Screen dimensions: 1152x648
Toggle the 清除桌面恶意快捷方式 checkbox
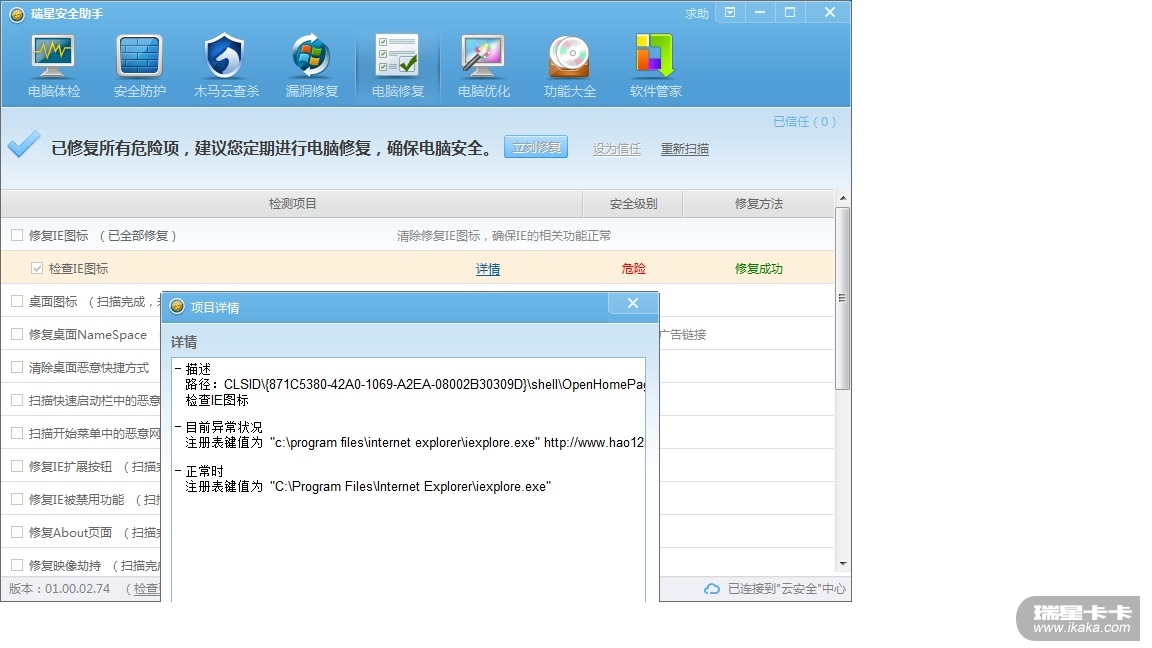pyautogui.click(x=17, y=367)
